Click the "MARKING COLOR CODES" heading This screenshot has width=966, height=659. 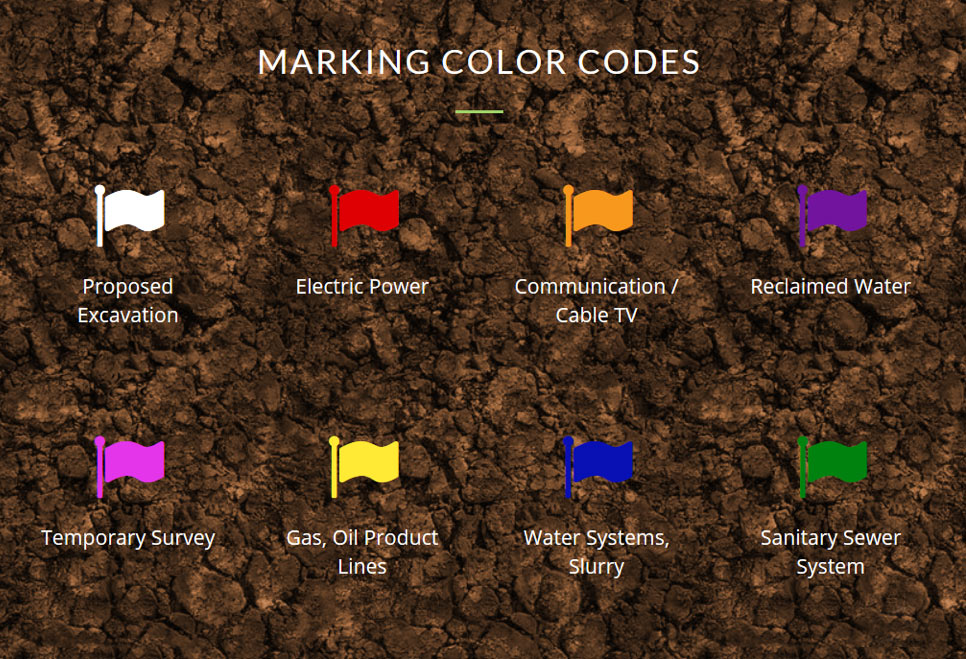coord(479,62)
